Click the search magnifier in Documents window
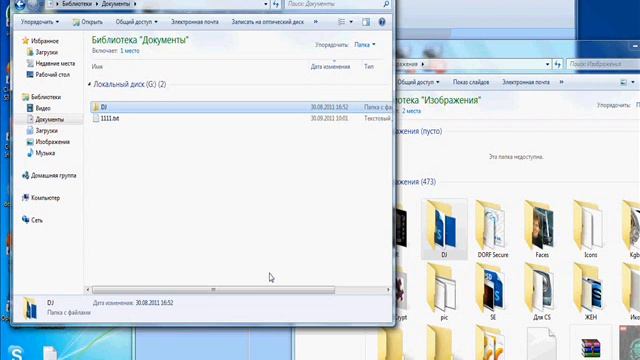Screen dimensions: 640x360 (x=386, y=4)
